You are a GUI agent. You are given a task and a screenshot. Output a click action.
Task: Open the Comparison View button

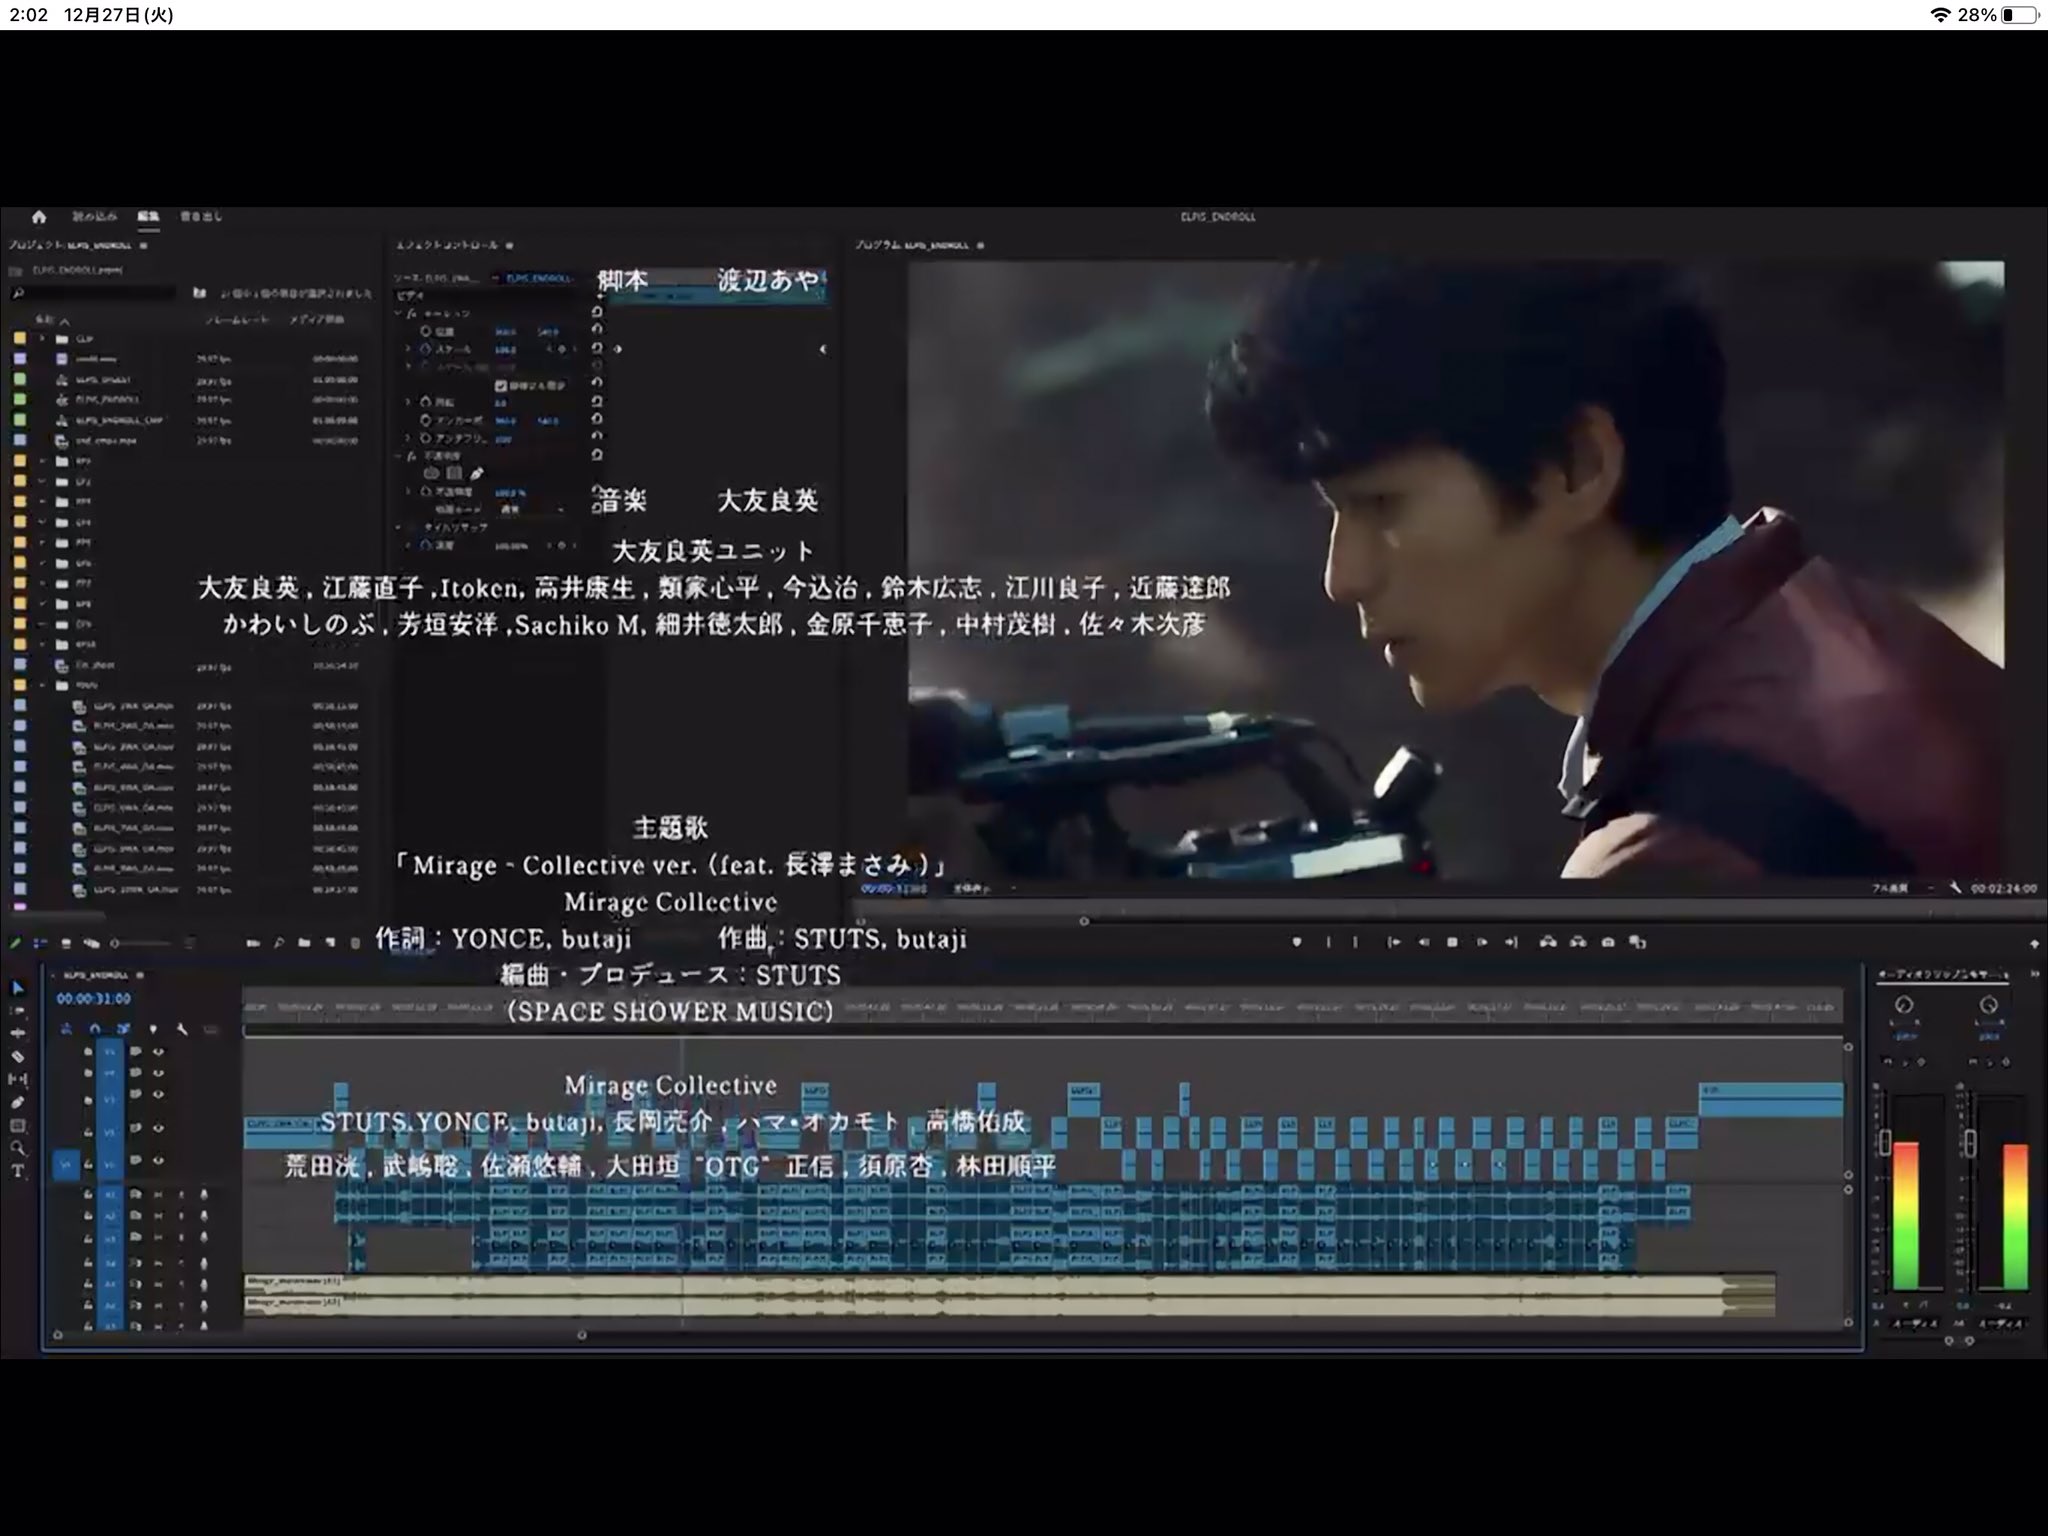tap(1637, 942)
